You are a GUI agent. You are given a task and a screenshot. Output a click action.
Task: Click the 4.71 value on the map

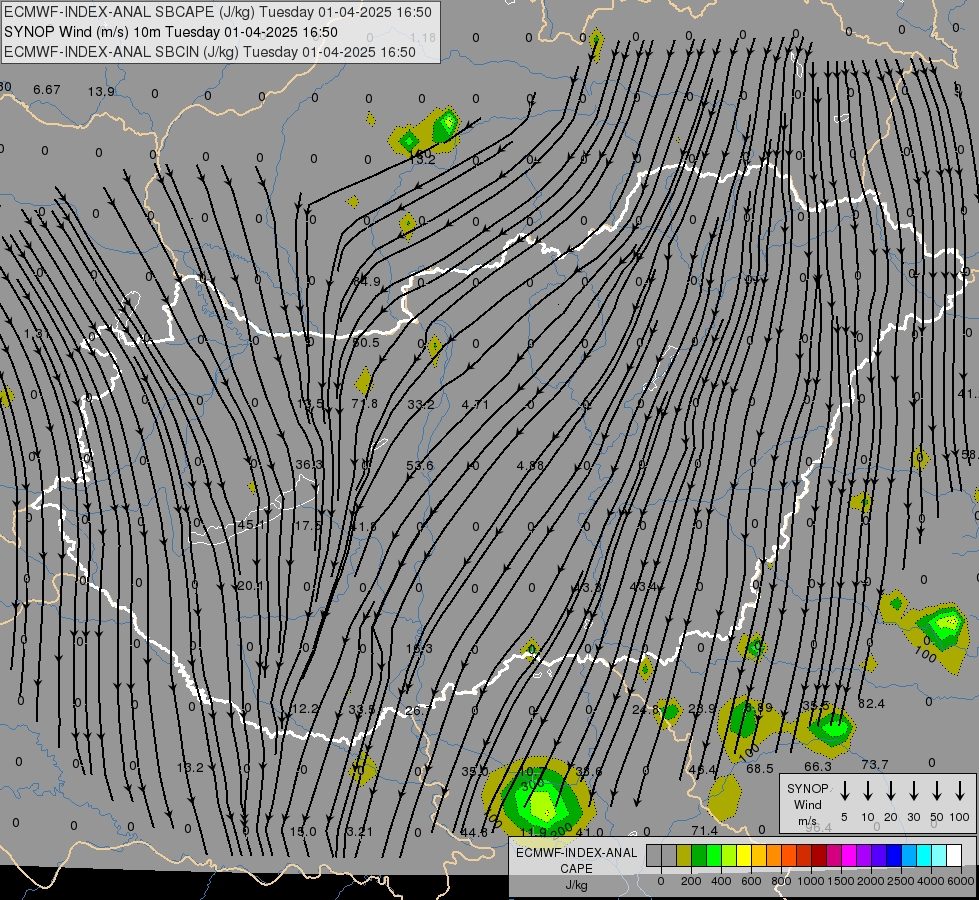tap(475, 404)
